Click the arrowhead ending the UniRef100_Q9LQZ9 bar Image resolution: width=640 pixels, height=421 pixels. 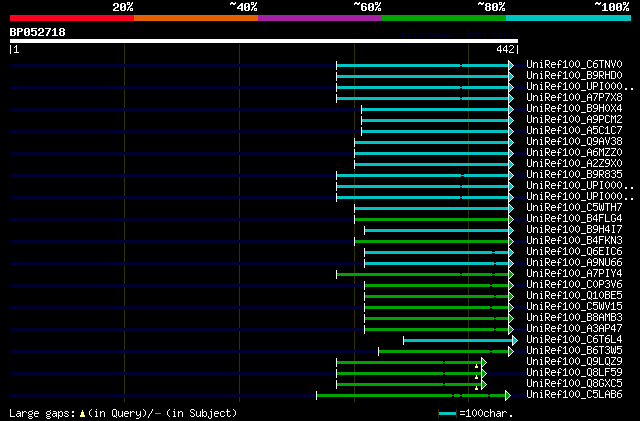coord(484,362)
